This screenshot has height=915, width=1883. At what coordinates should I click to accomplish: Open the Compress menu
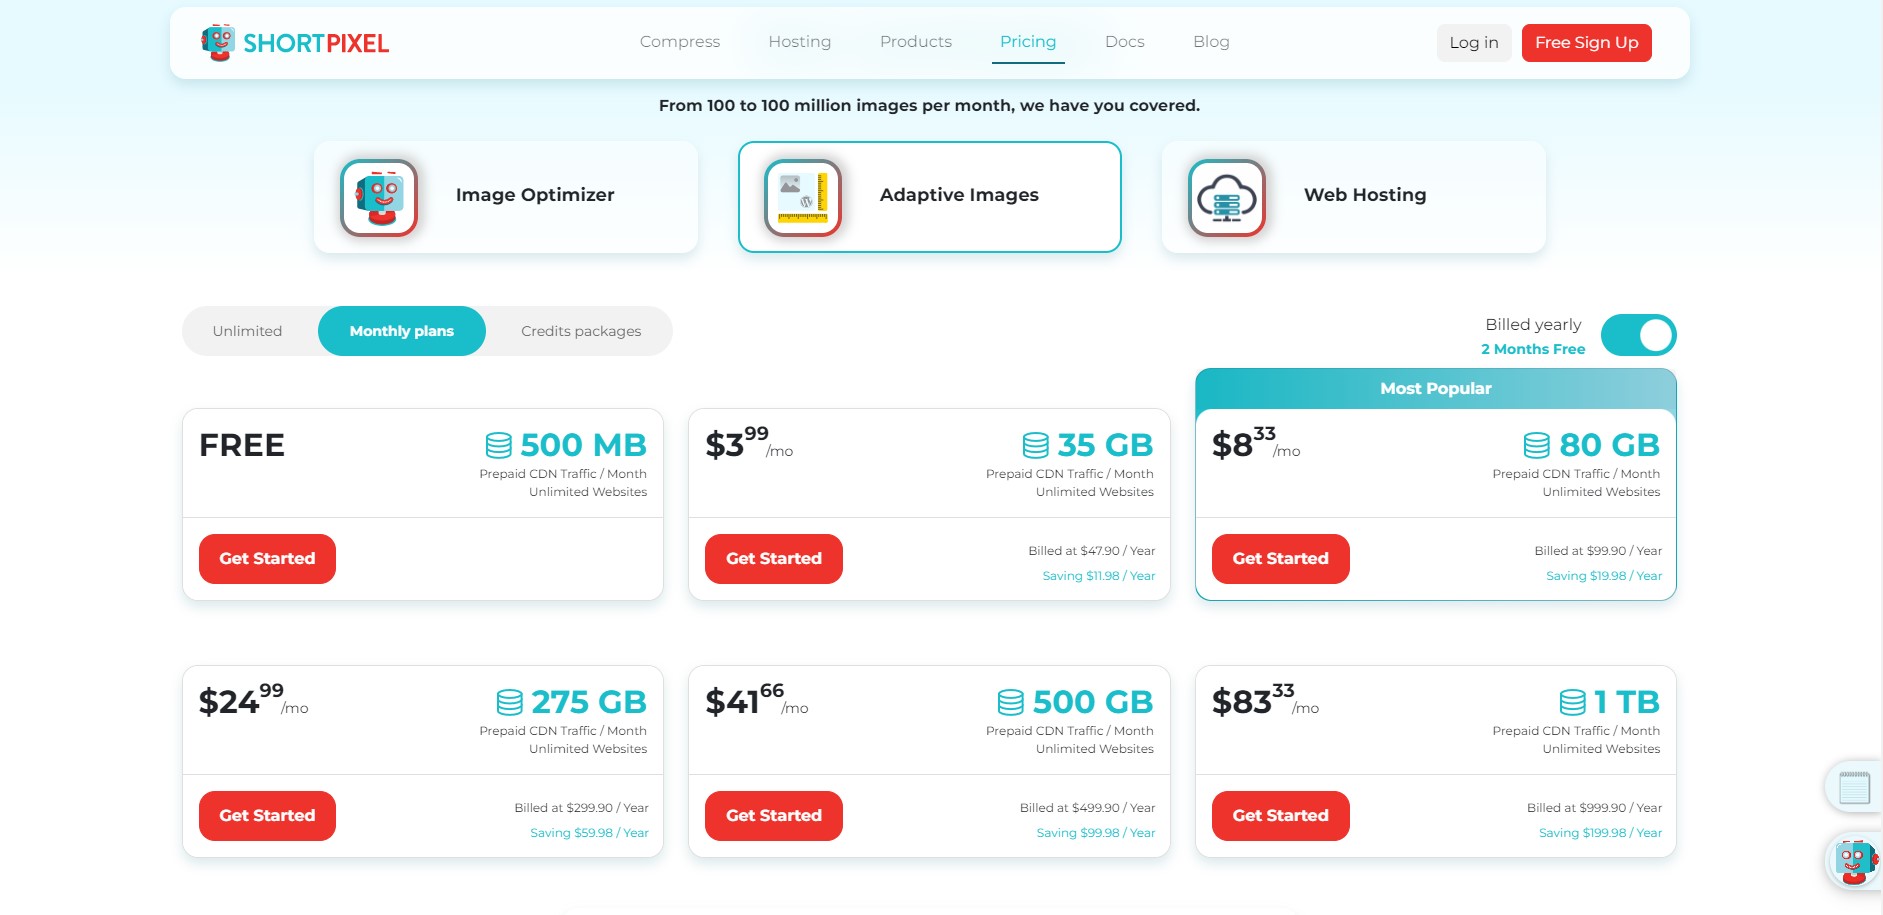coord(680,42)
